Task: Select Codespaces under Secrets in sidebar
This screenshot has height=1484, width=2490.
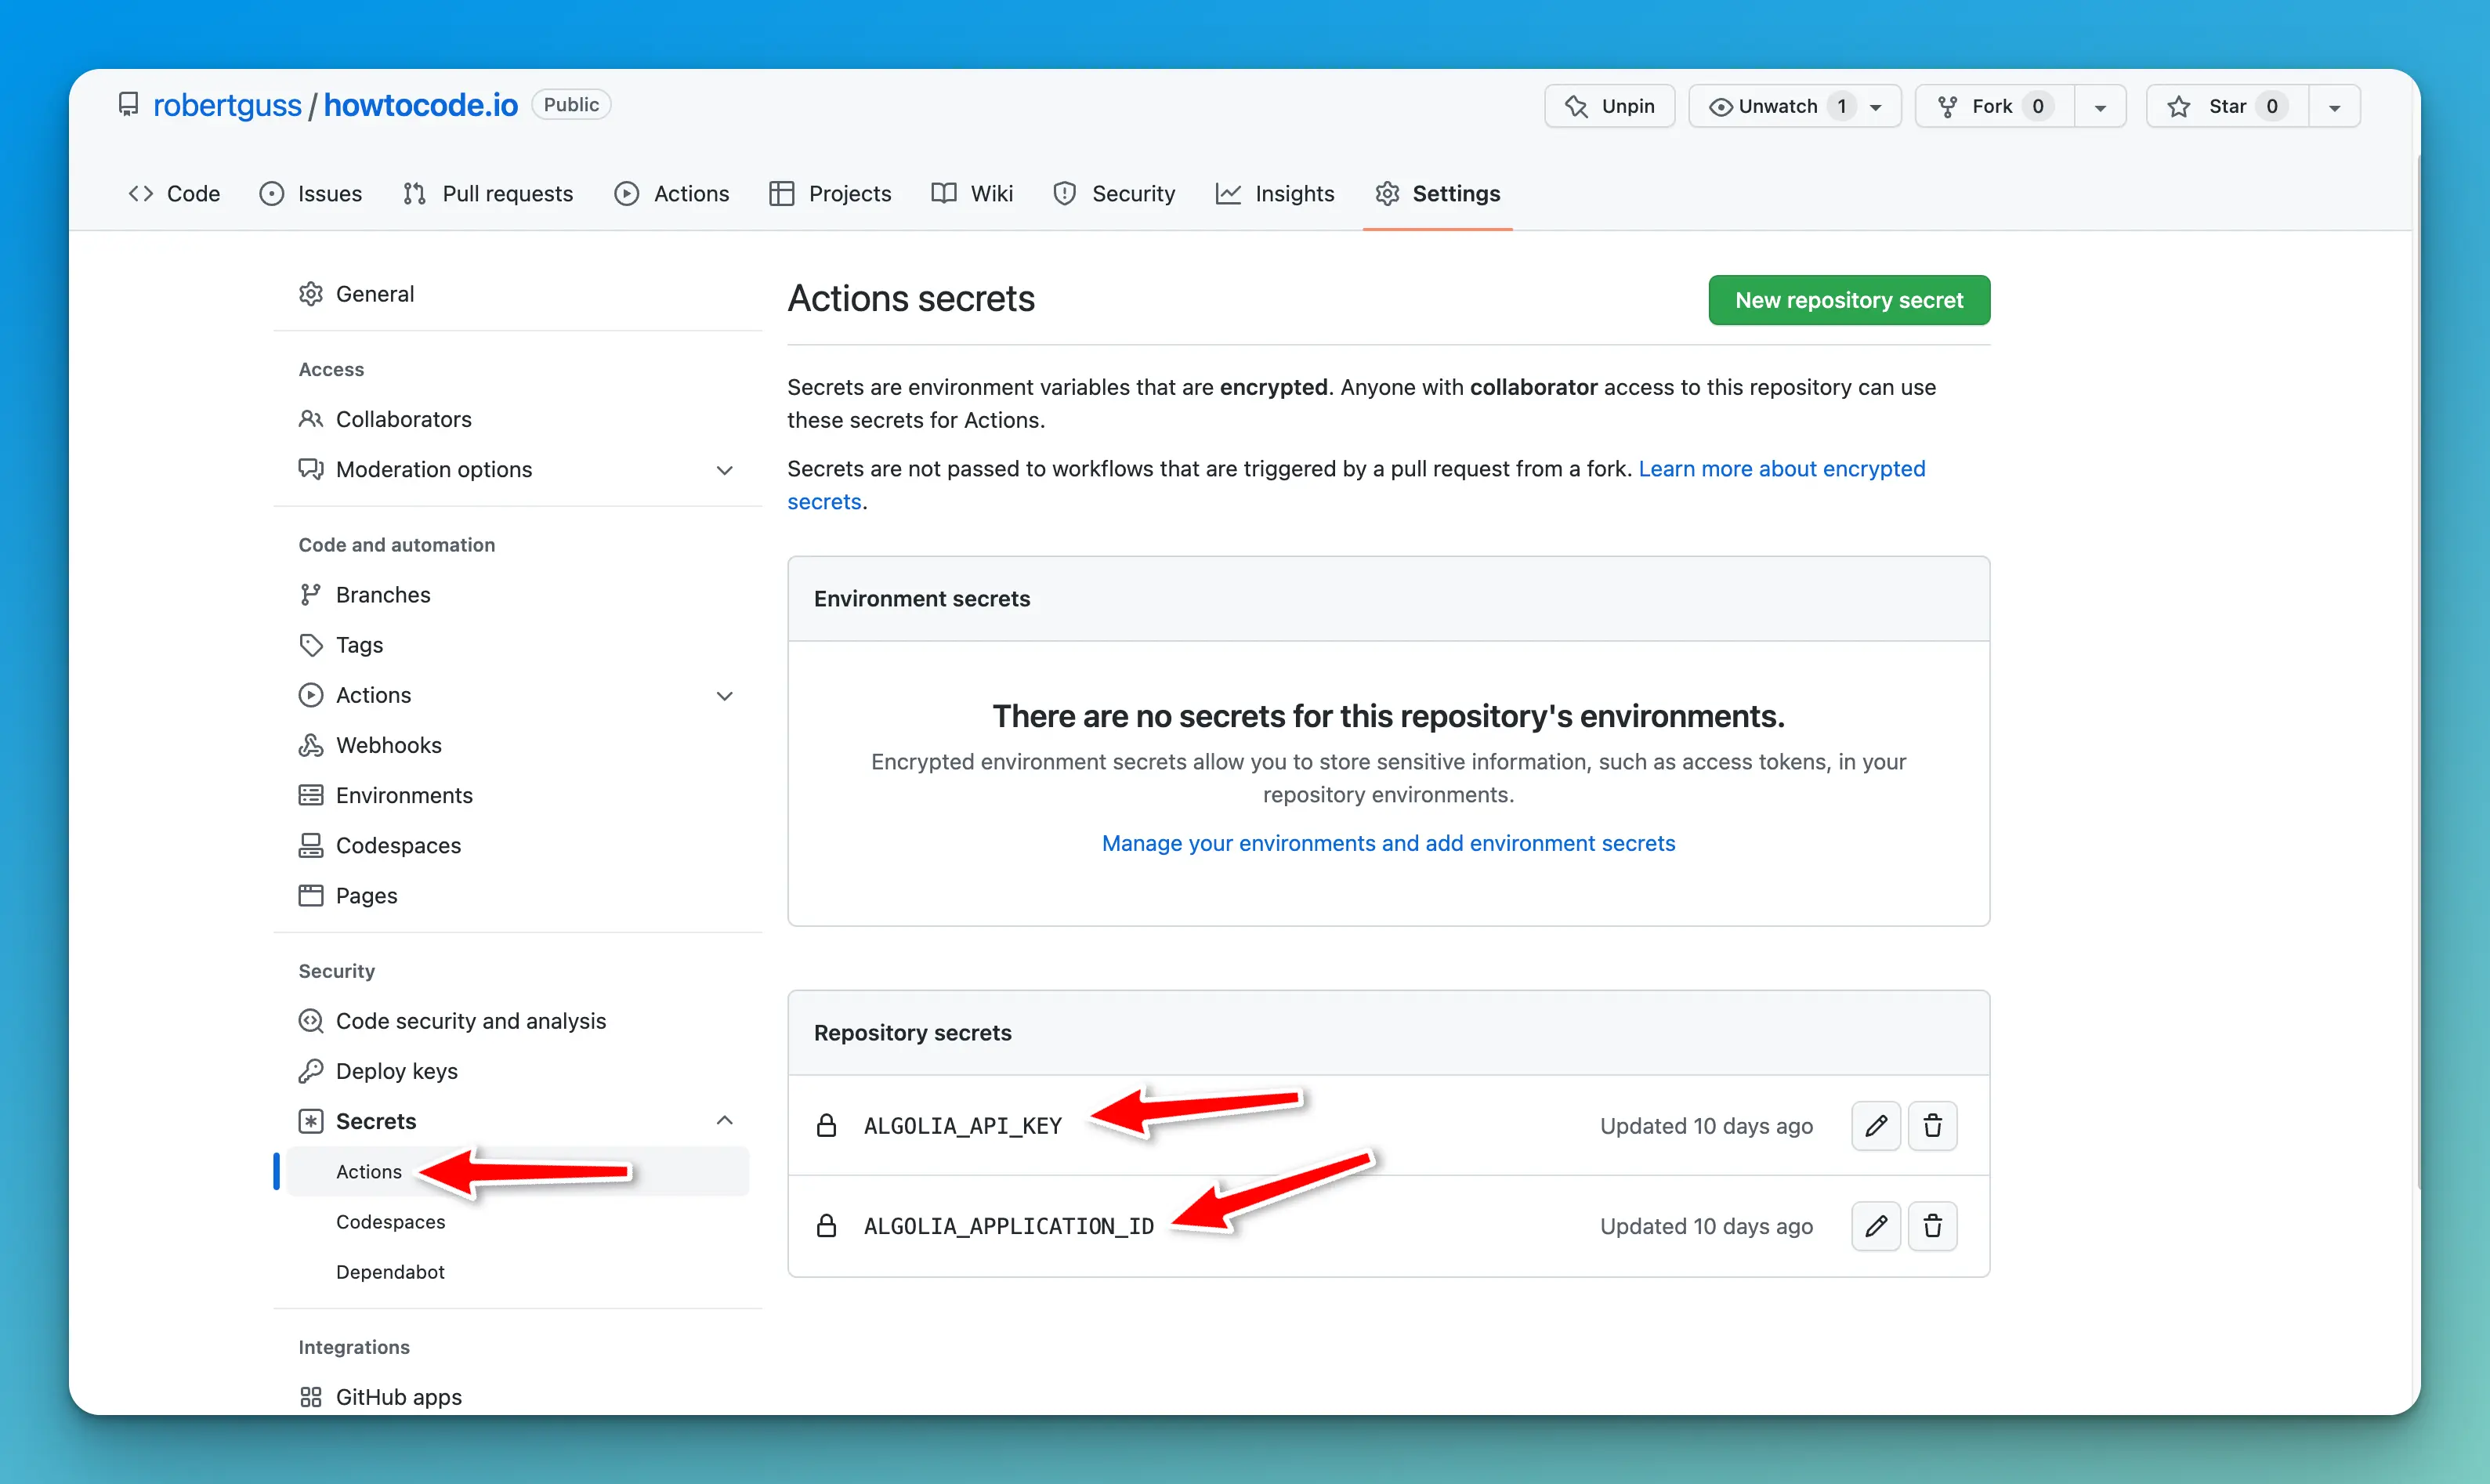Action: click(390, 1222)
